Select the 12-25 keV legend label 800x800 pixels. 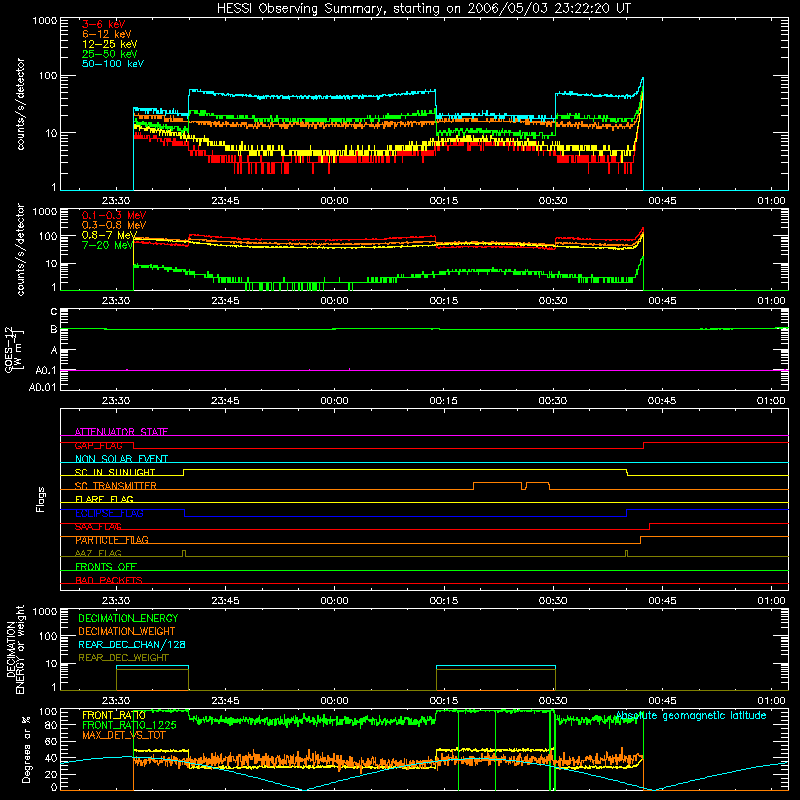tap(110, 44)
